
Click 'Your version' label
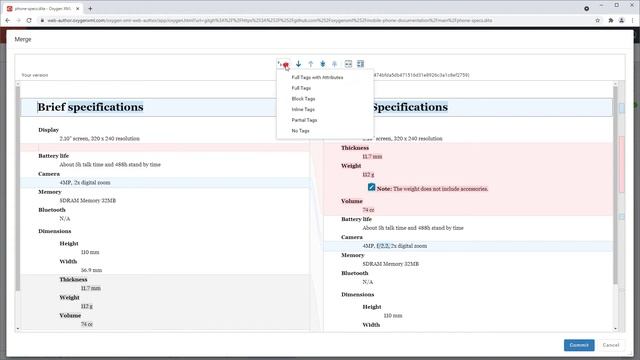pyautogui.click(x=35, y=75)
